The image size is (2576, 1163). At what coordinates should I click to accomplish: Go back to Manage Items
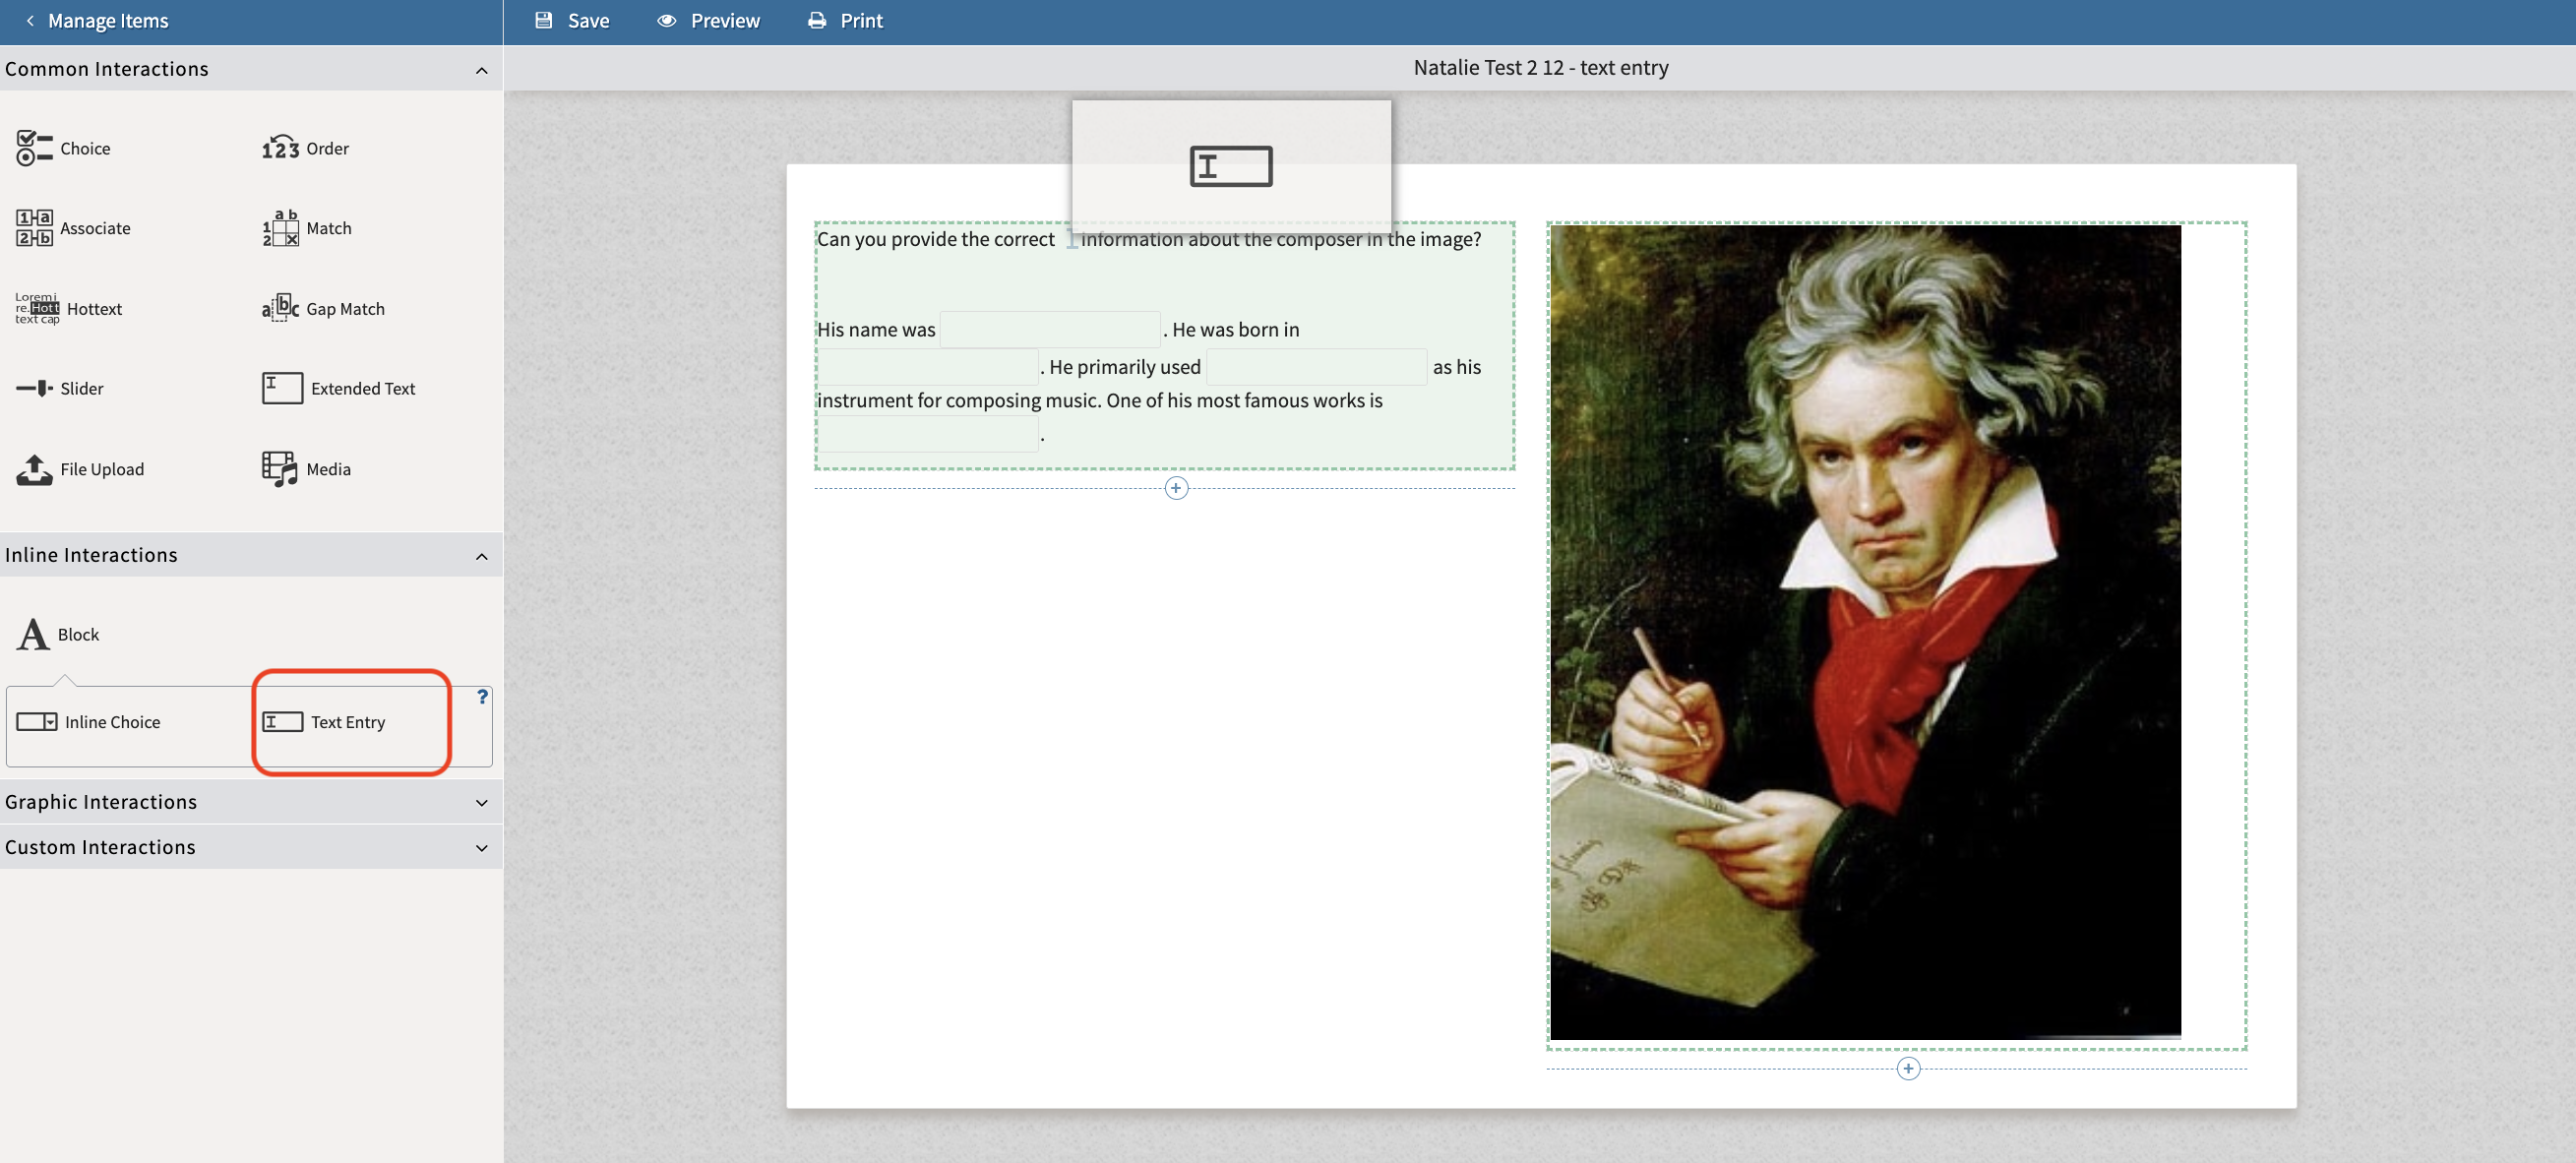coord(96,21)
